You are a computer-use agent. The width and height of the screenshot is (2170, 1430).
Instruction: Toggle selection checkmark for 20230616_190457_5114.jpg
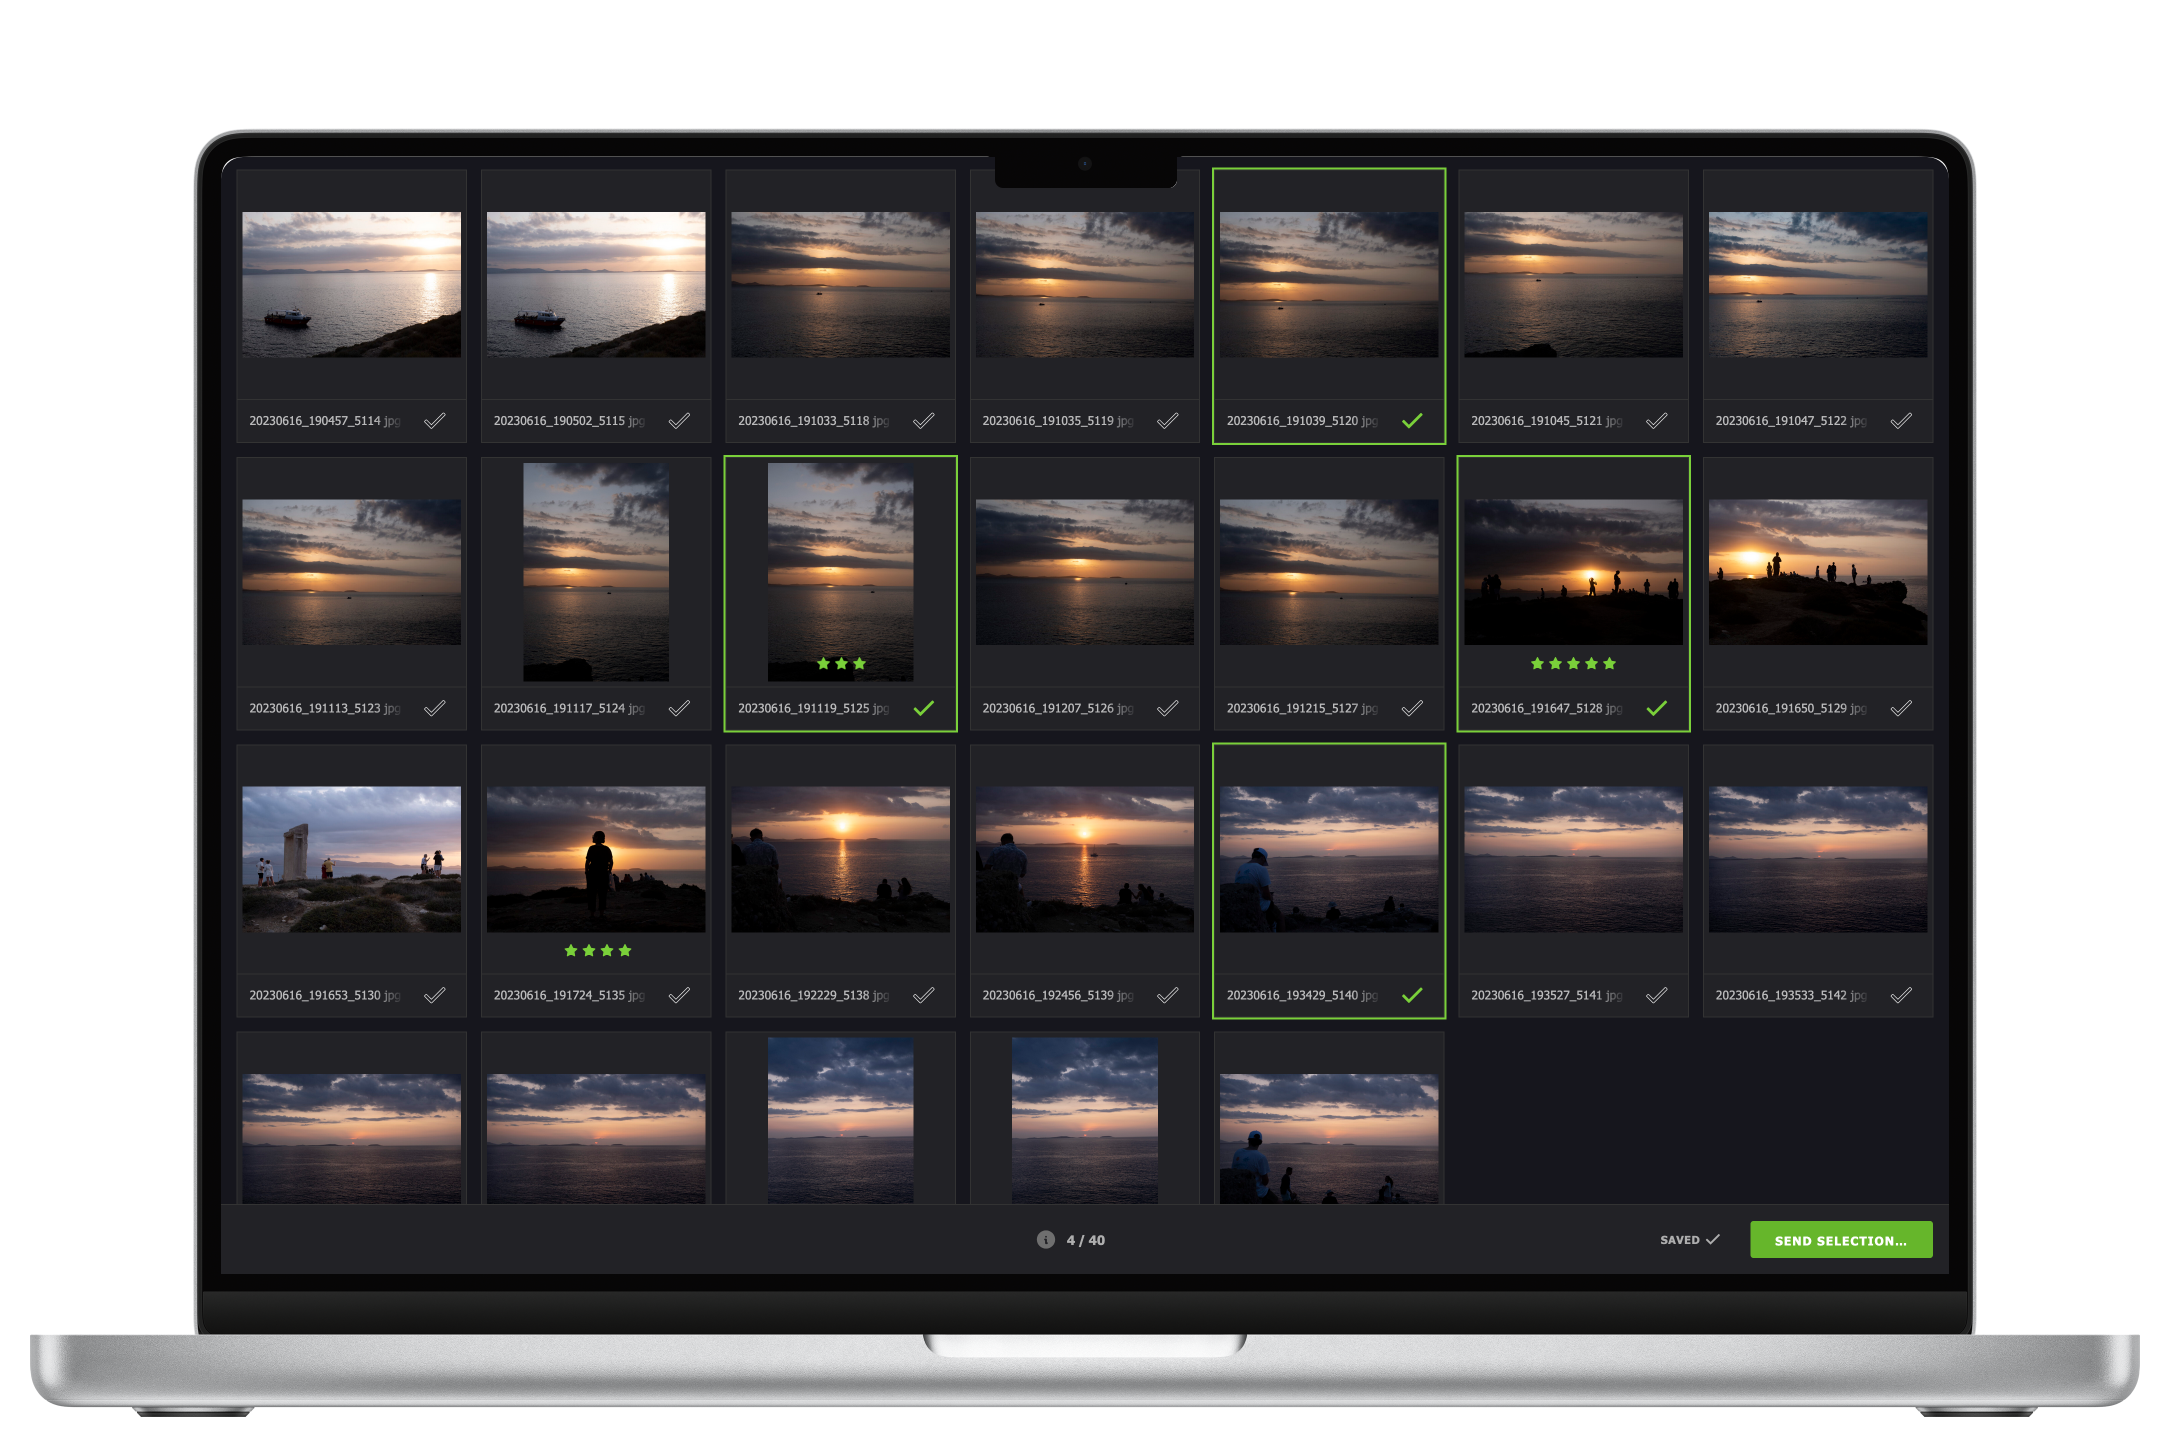[x=434, y=421]
